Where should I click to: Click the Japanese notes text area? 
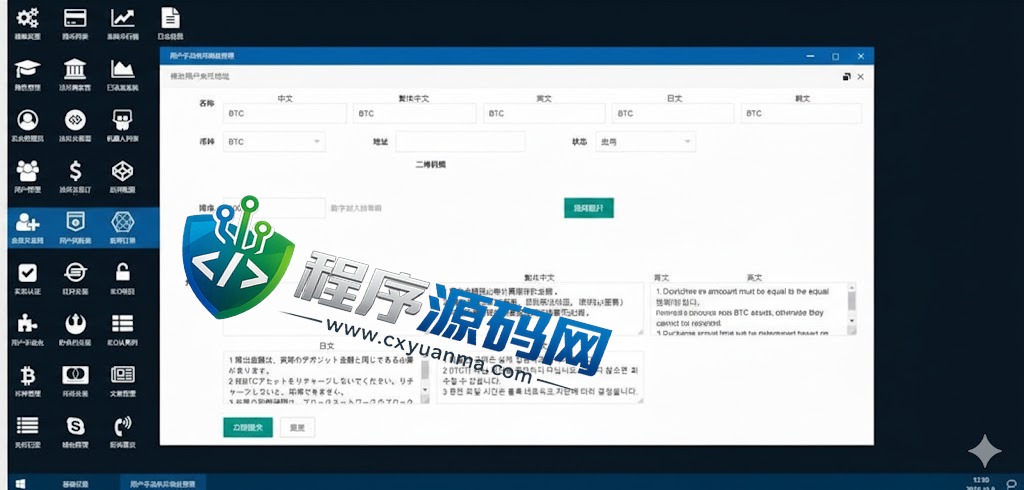[x=327, y=377]
